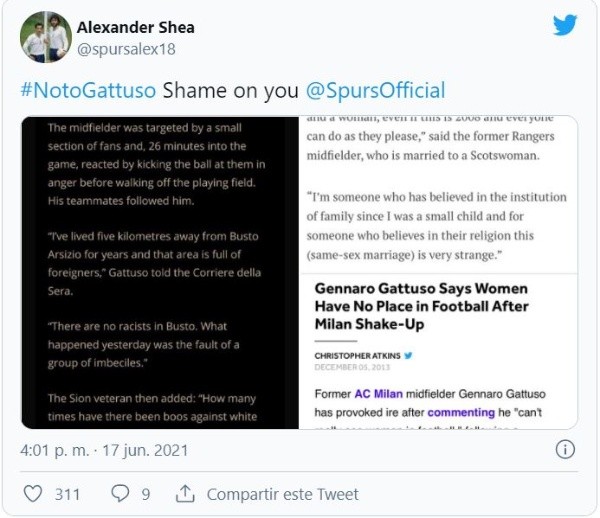
Task: Open the @SpursOfficial mention
Action: (375, 90)
